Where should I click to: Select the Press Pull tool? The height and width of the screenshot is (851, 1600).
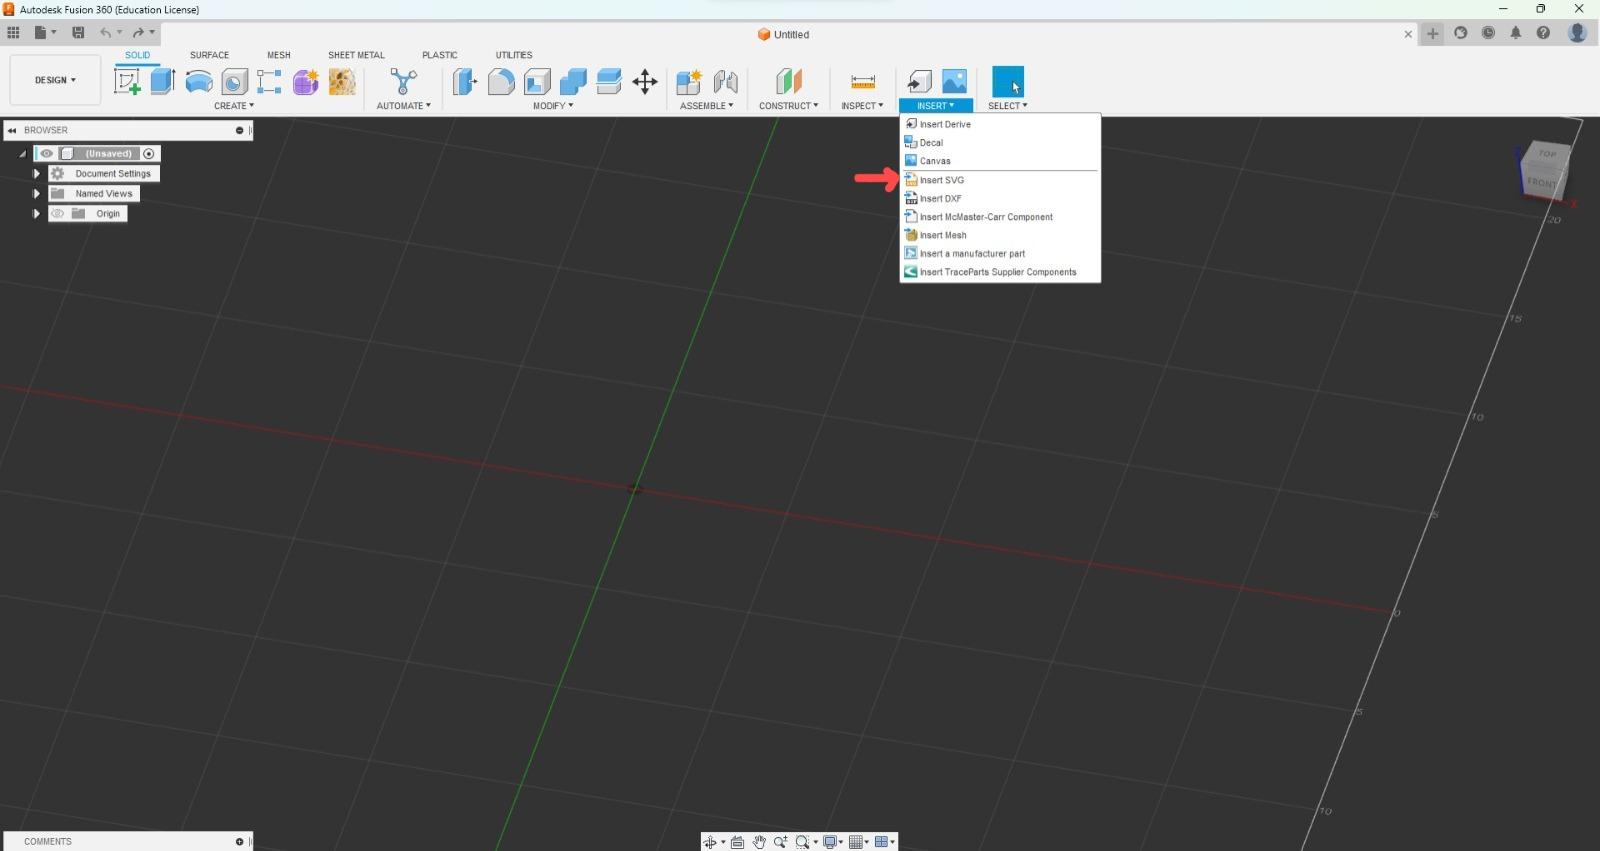[465, 82]
